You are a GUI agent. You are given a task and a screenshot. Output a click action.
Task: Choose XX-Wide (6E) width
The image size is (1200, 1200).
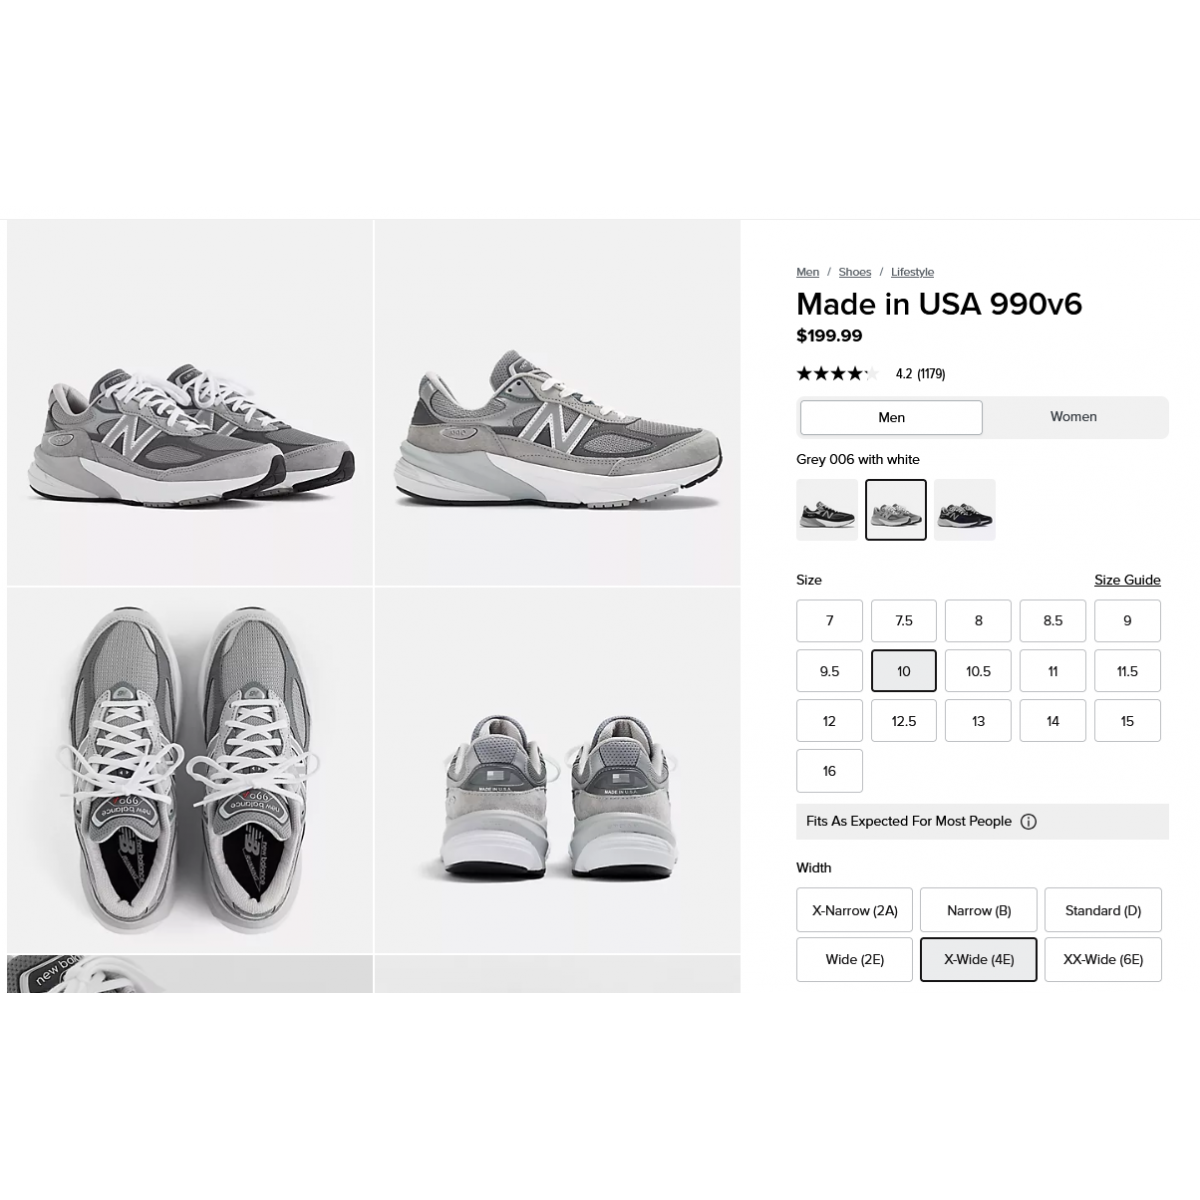click(x=1103, y=960)
